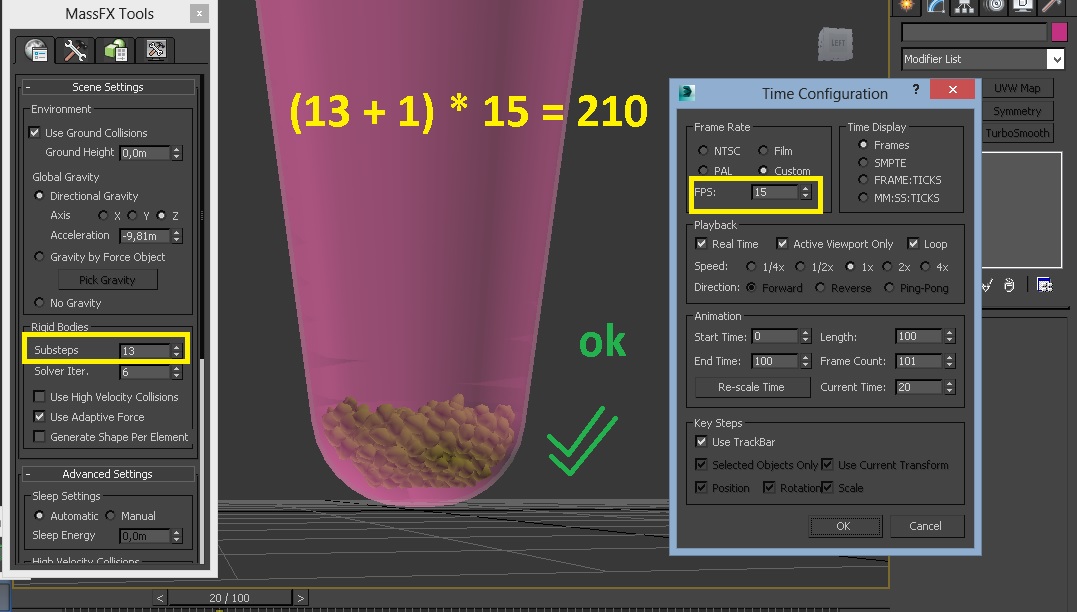1077x612 pixels.
Task: Click the Time Configuration help question mark
Action: tap(916, 89)
